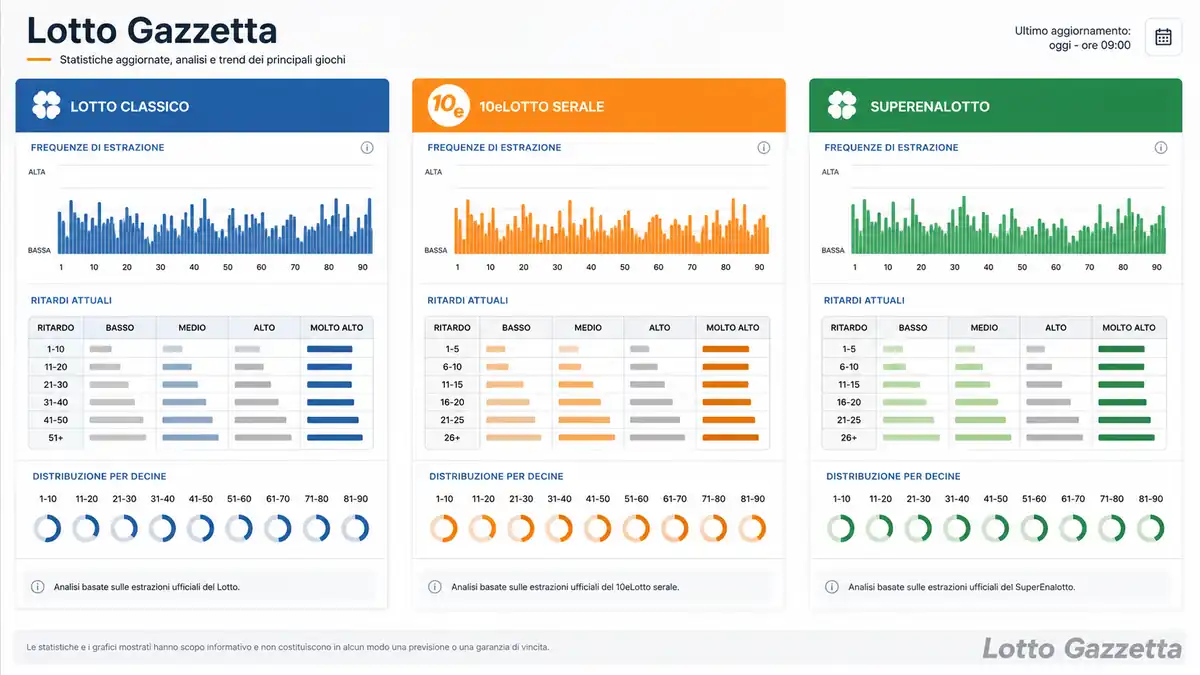The image size is (1200, 675).
Task: Open the calendar icon near the update time
Action: 1163,37
